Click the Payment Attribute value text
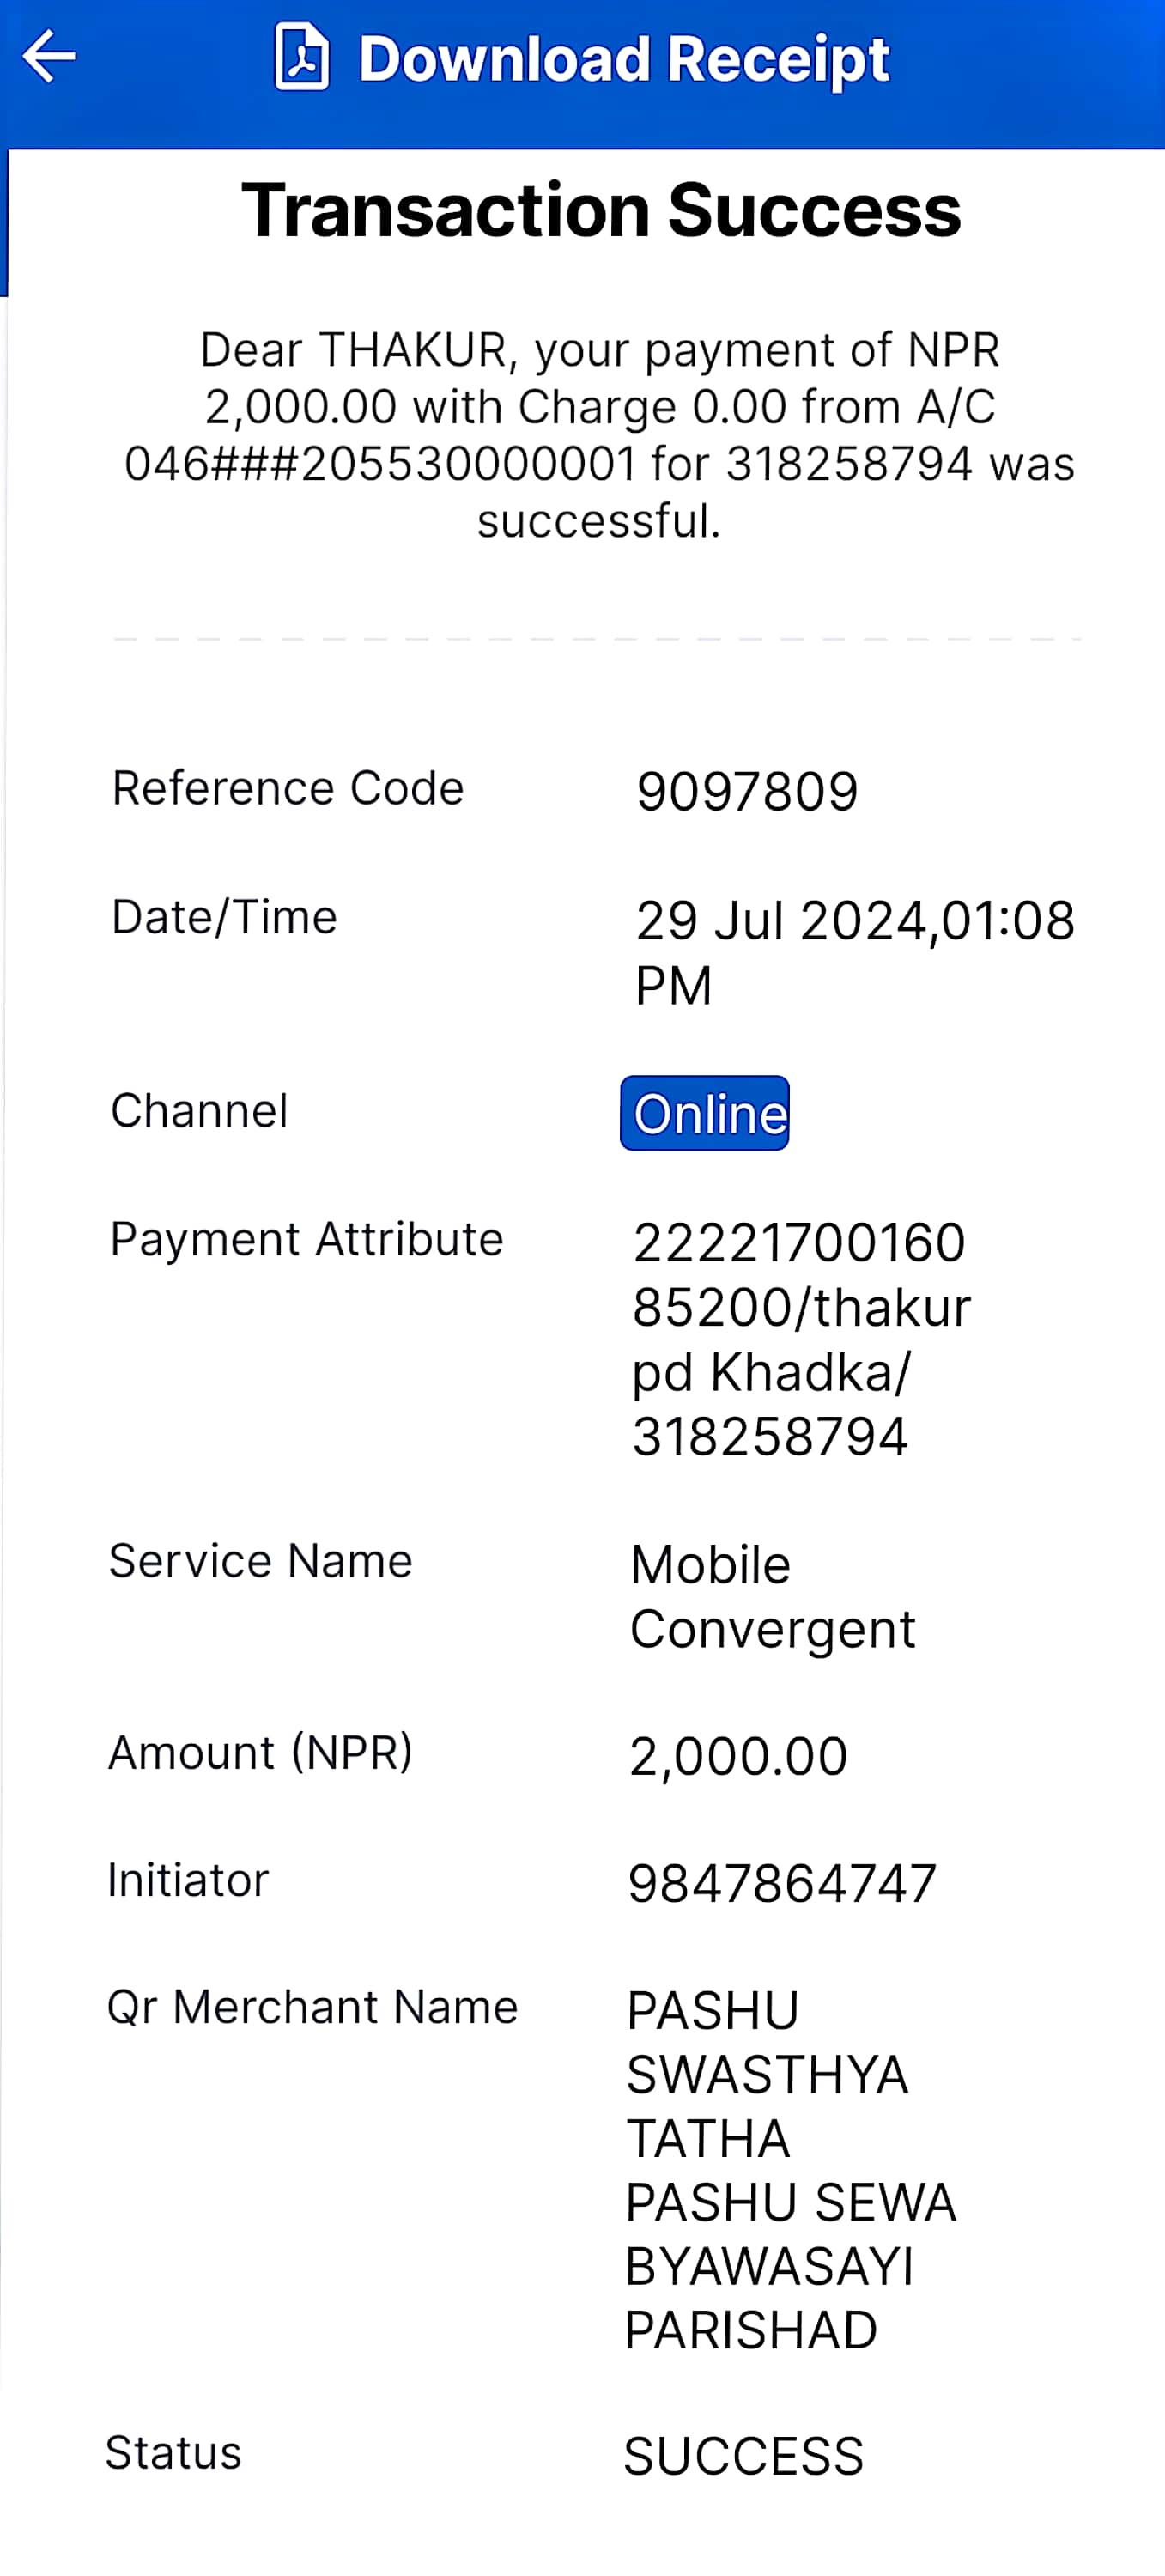Screen dimensions: 1165x2576 (x=801, y=1339)
